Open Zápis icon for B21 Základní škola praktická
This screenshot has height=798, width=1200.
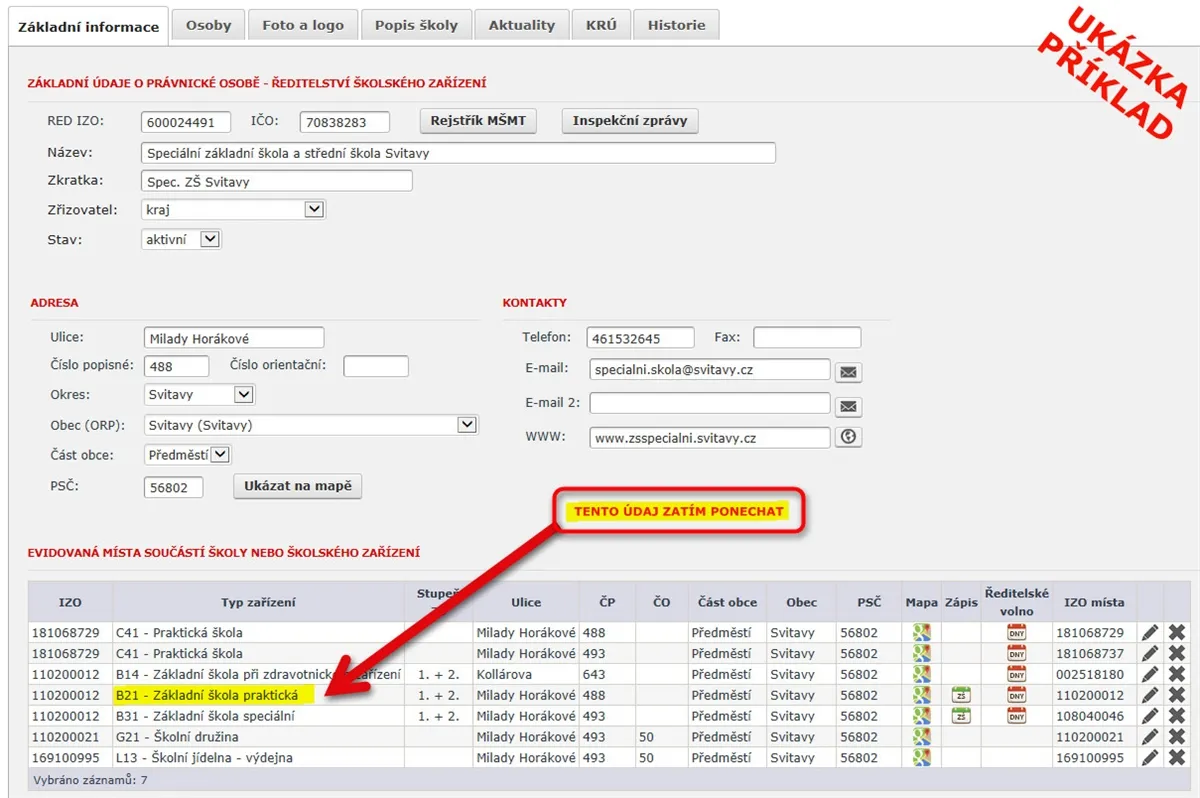pyautogui.click(x=961, y=695)
